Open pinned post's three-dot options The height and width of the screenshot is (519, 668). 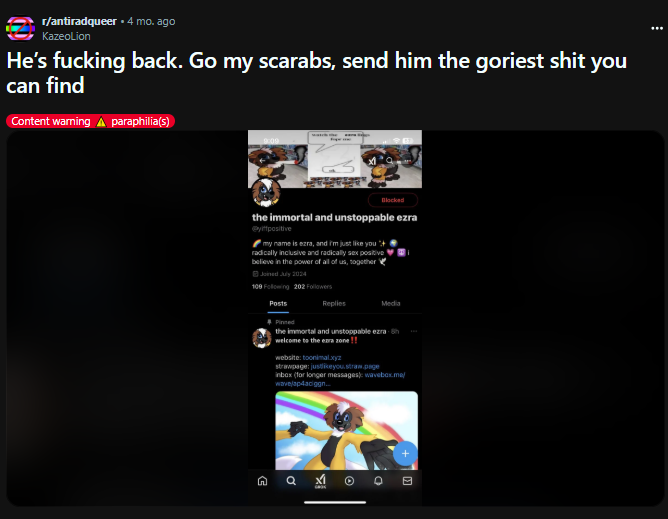[x=413, y=331]
